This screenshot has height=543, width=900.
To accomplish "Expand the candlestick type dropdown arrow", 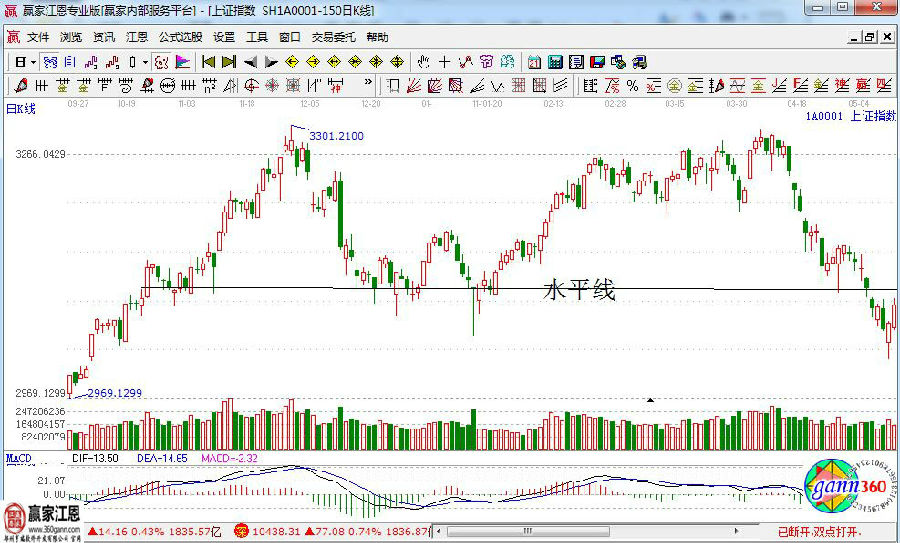I will click(x=145, y=62).
